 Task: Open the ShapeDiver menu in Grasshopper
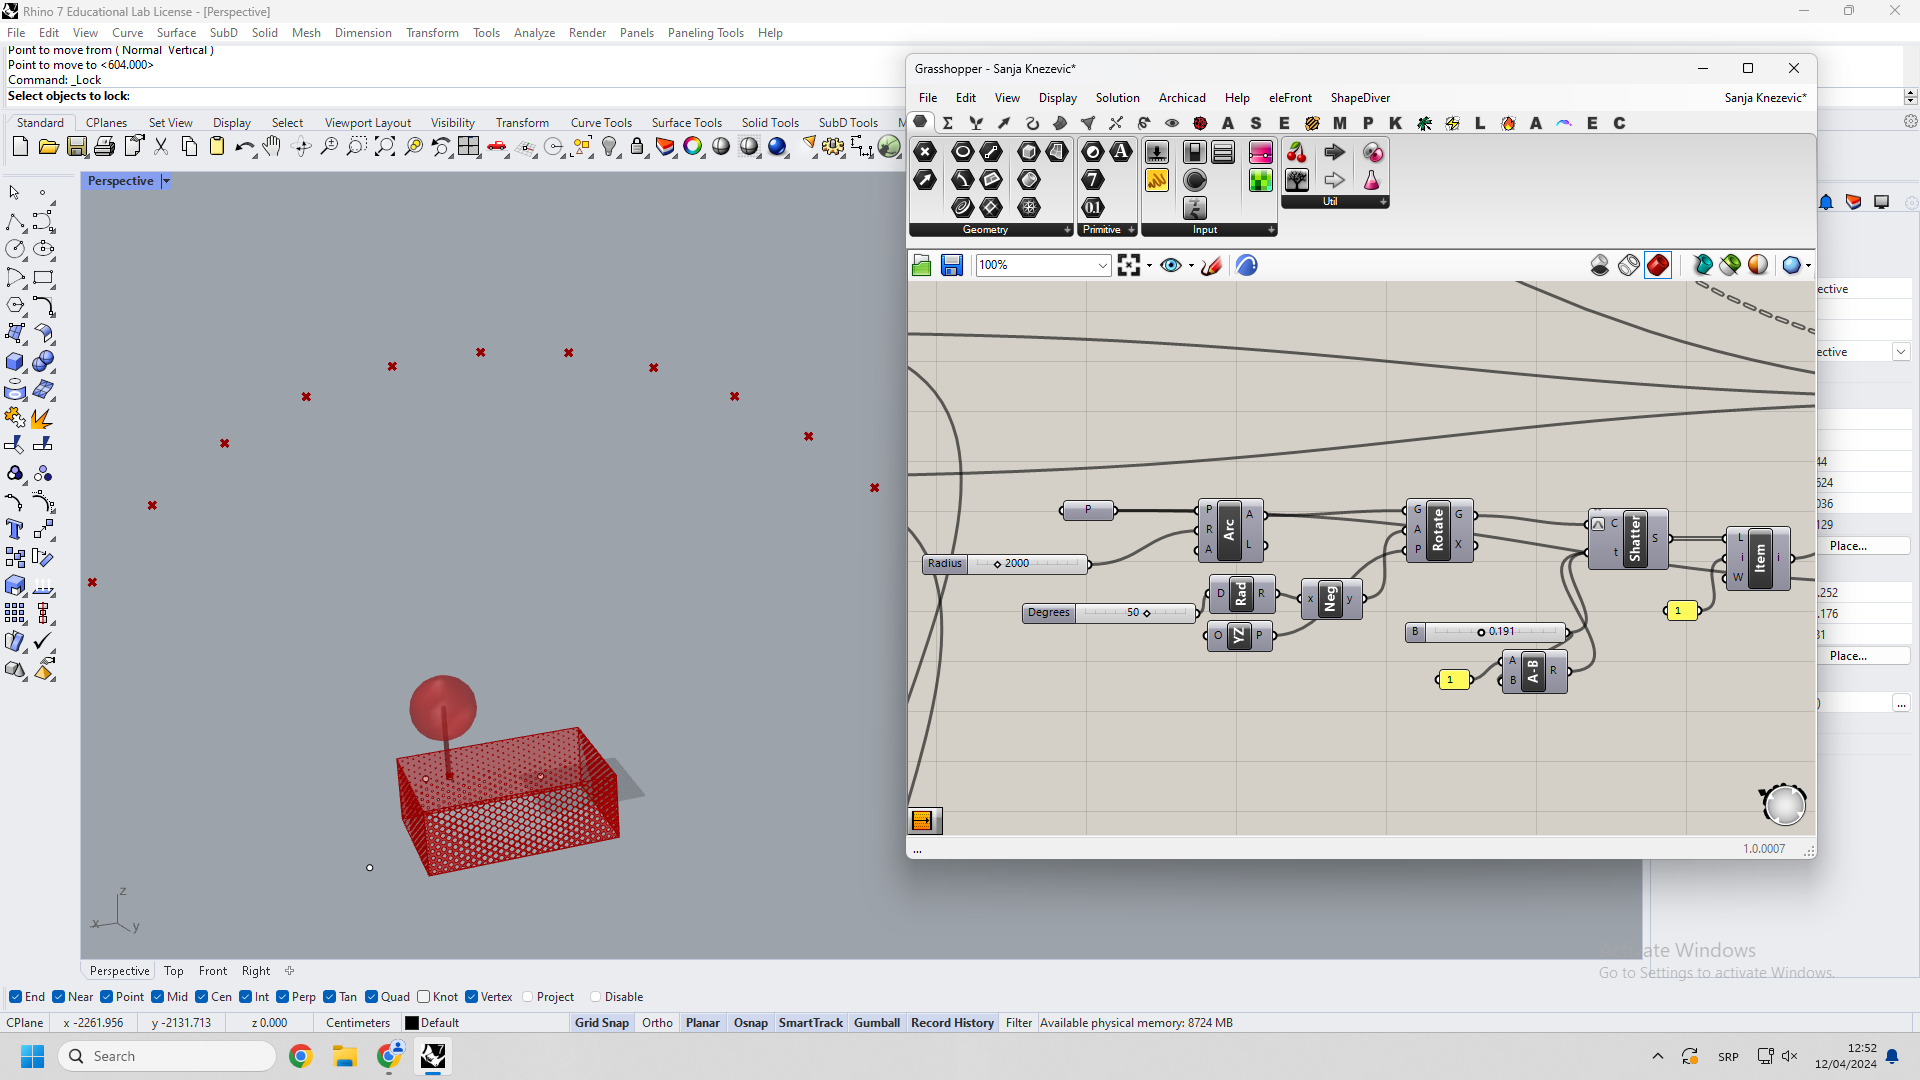(x=1360, y=98)
